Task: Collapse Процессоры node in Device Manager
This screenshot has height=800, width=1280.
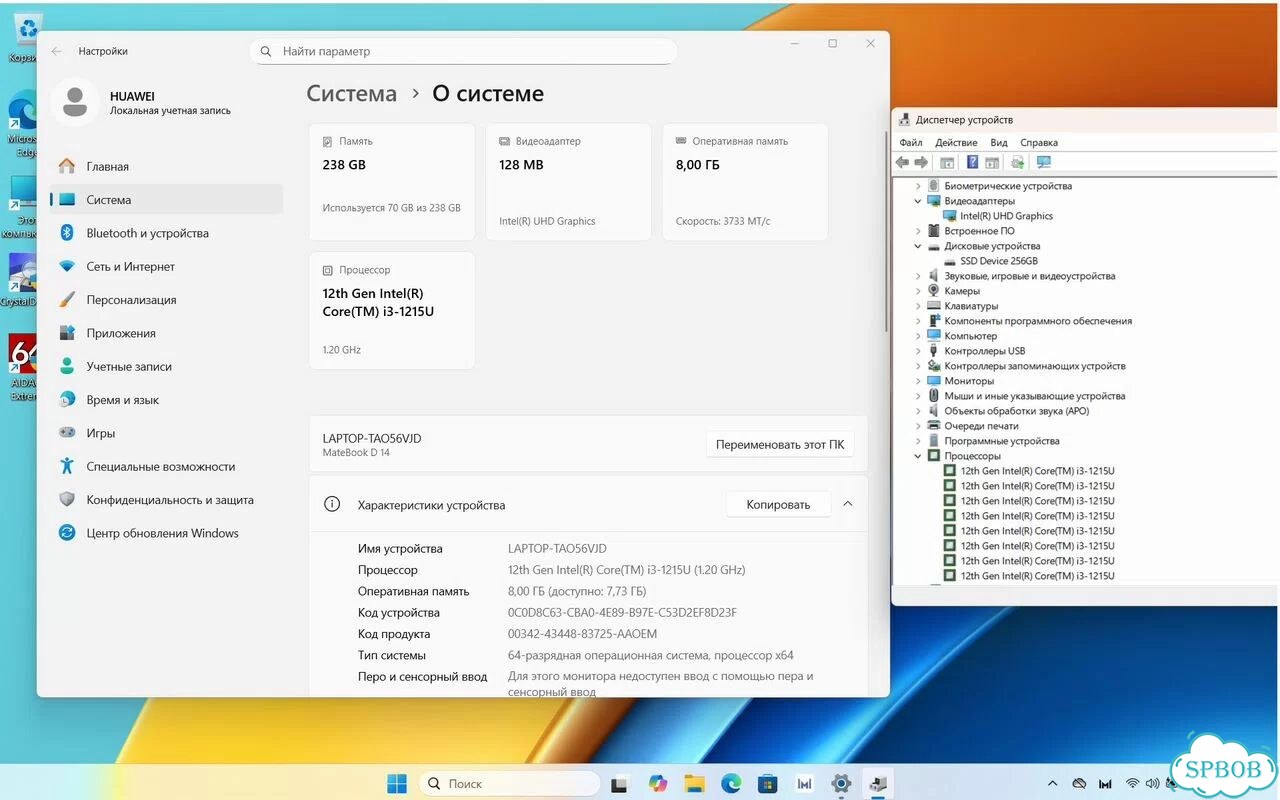Action: 919,456
